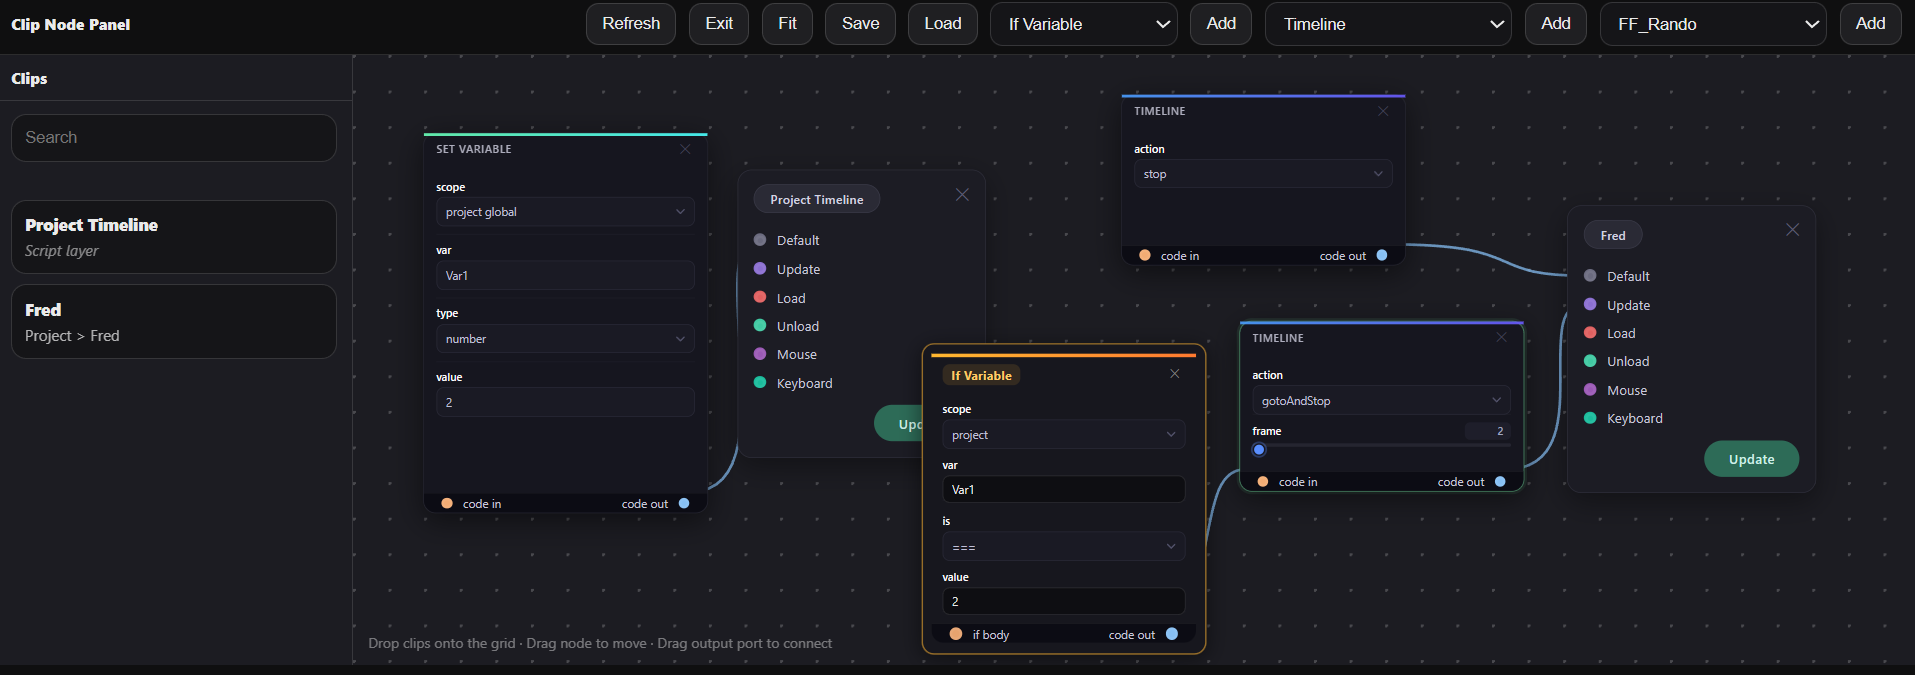Viewport: 1915px width, 675px height.
Task: Close the Fred clip node
Action: (1792, 230)
